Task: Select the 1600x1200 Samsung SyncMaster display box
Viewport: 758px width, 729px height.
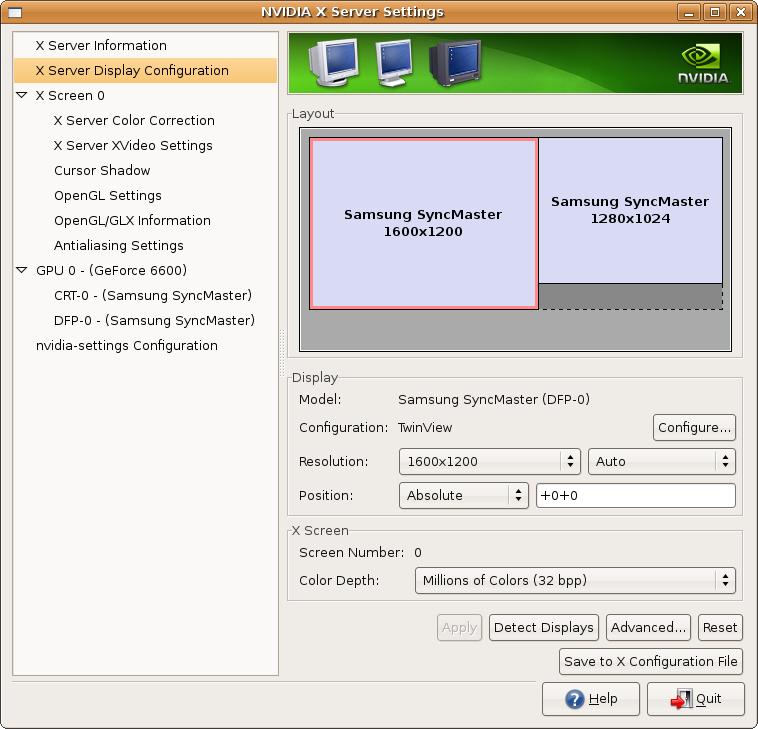Action: [423, 223]
